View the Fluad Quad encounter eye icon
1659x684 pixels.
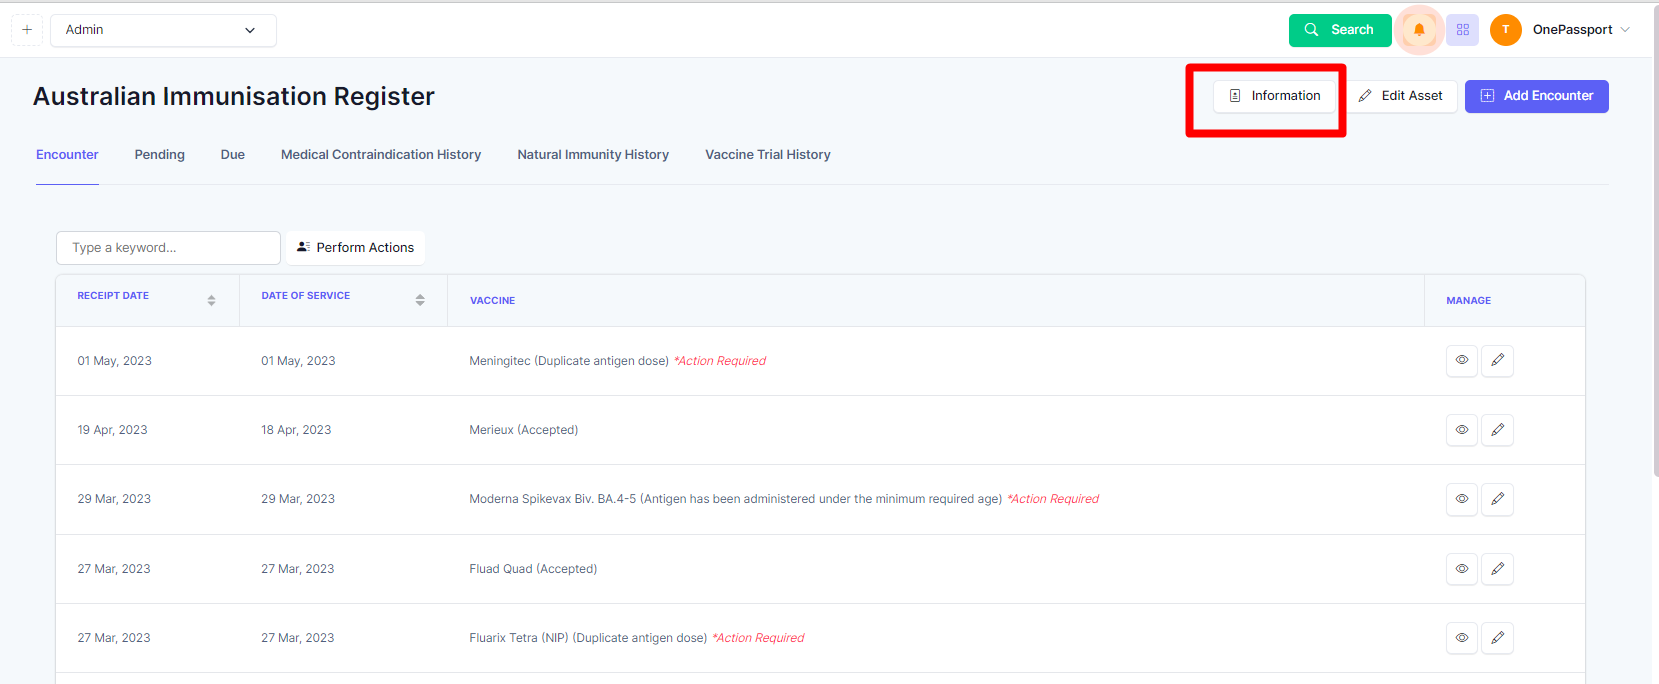[1462, 569]
